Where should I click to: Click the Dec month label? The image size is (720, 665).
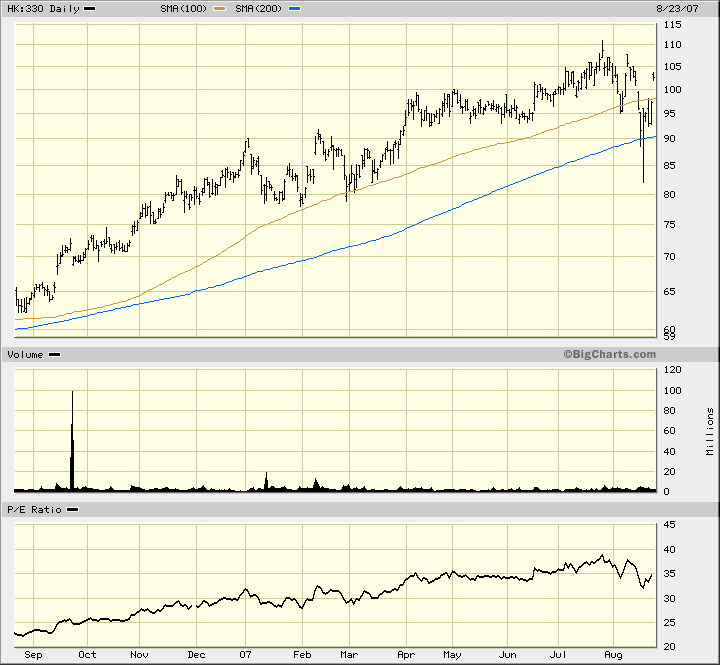pyautogui.click(x=196, y=654)
